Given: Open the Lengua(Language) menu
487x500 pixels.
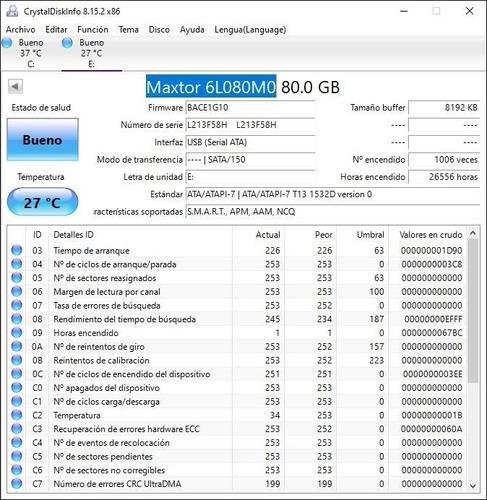Looking at the screenshot, I should (x=250, y=30).
